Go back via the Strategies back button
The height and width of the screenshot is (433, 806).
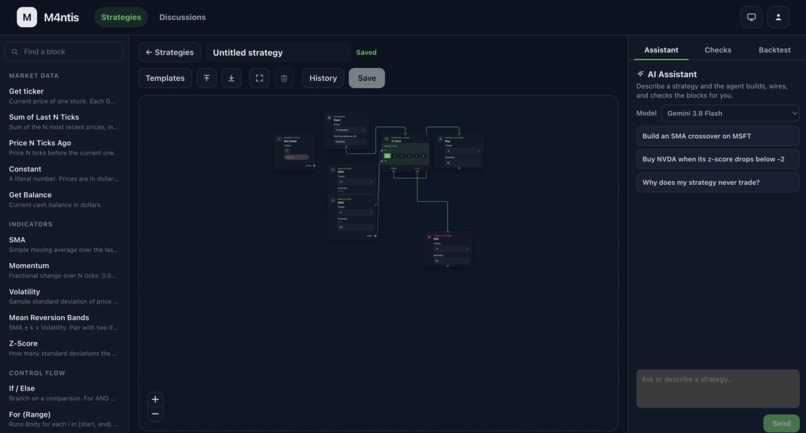coord(169,52)
